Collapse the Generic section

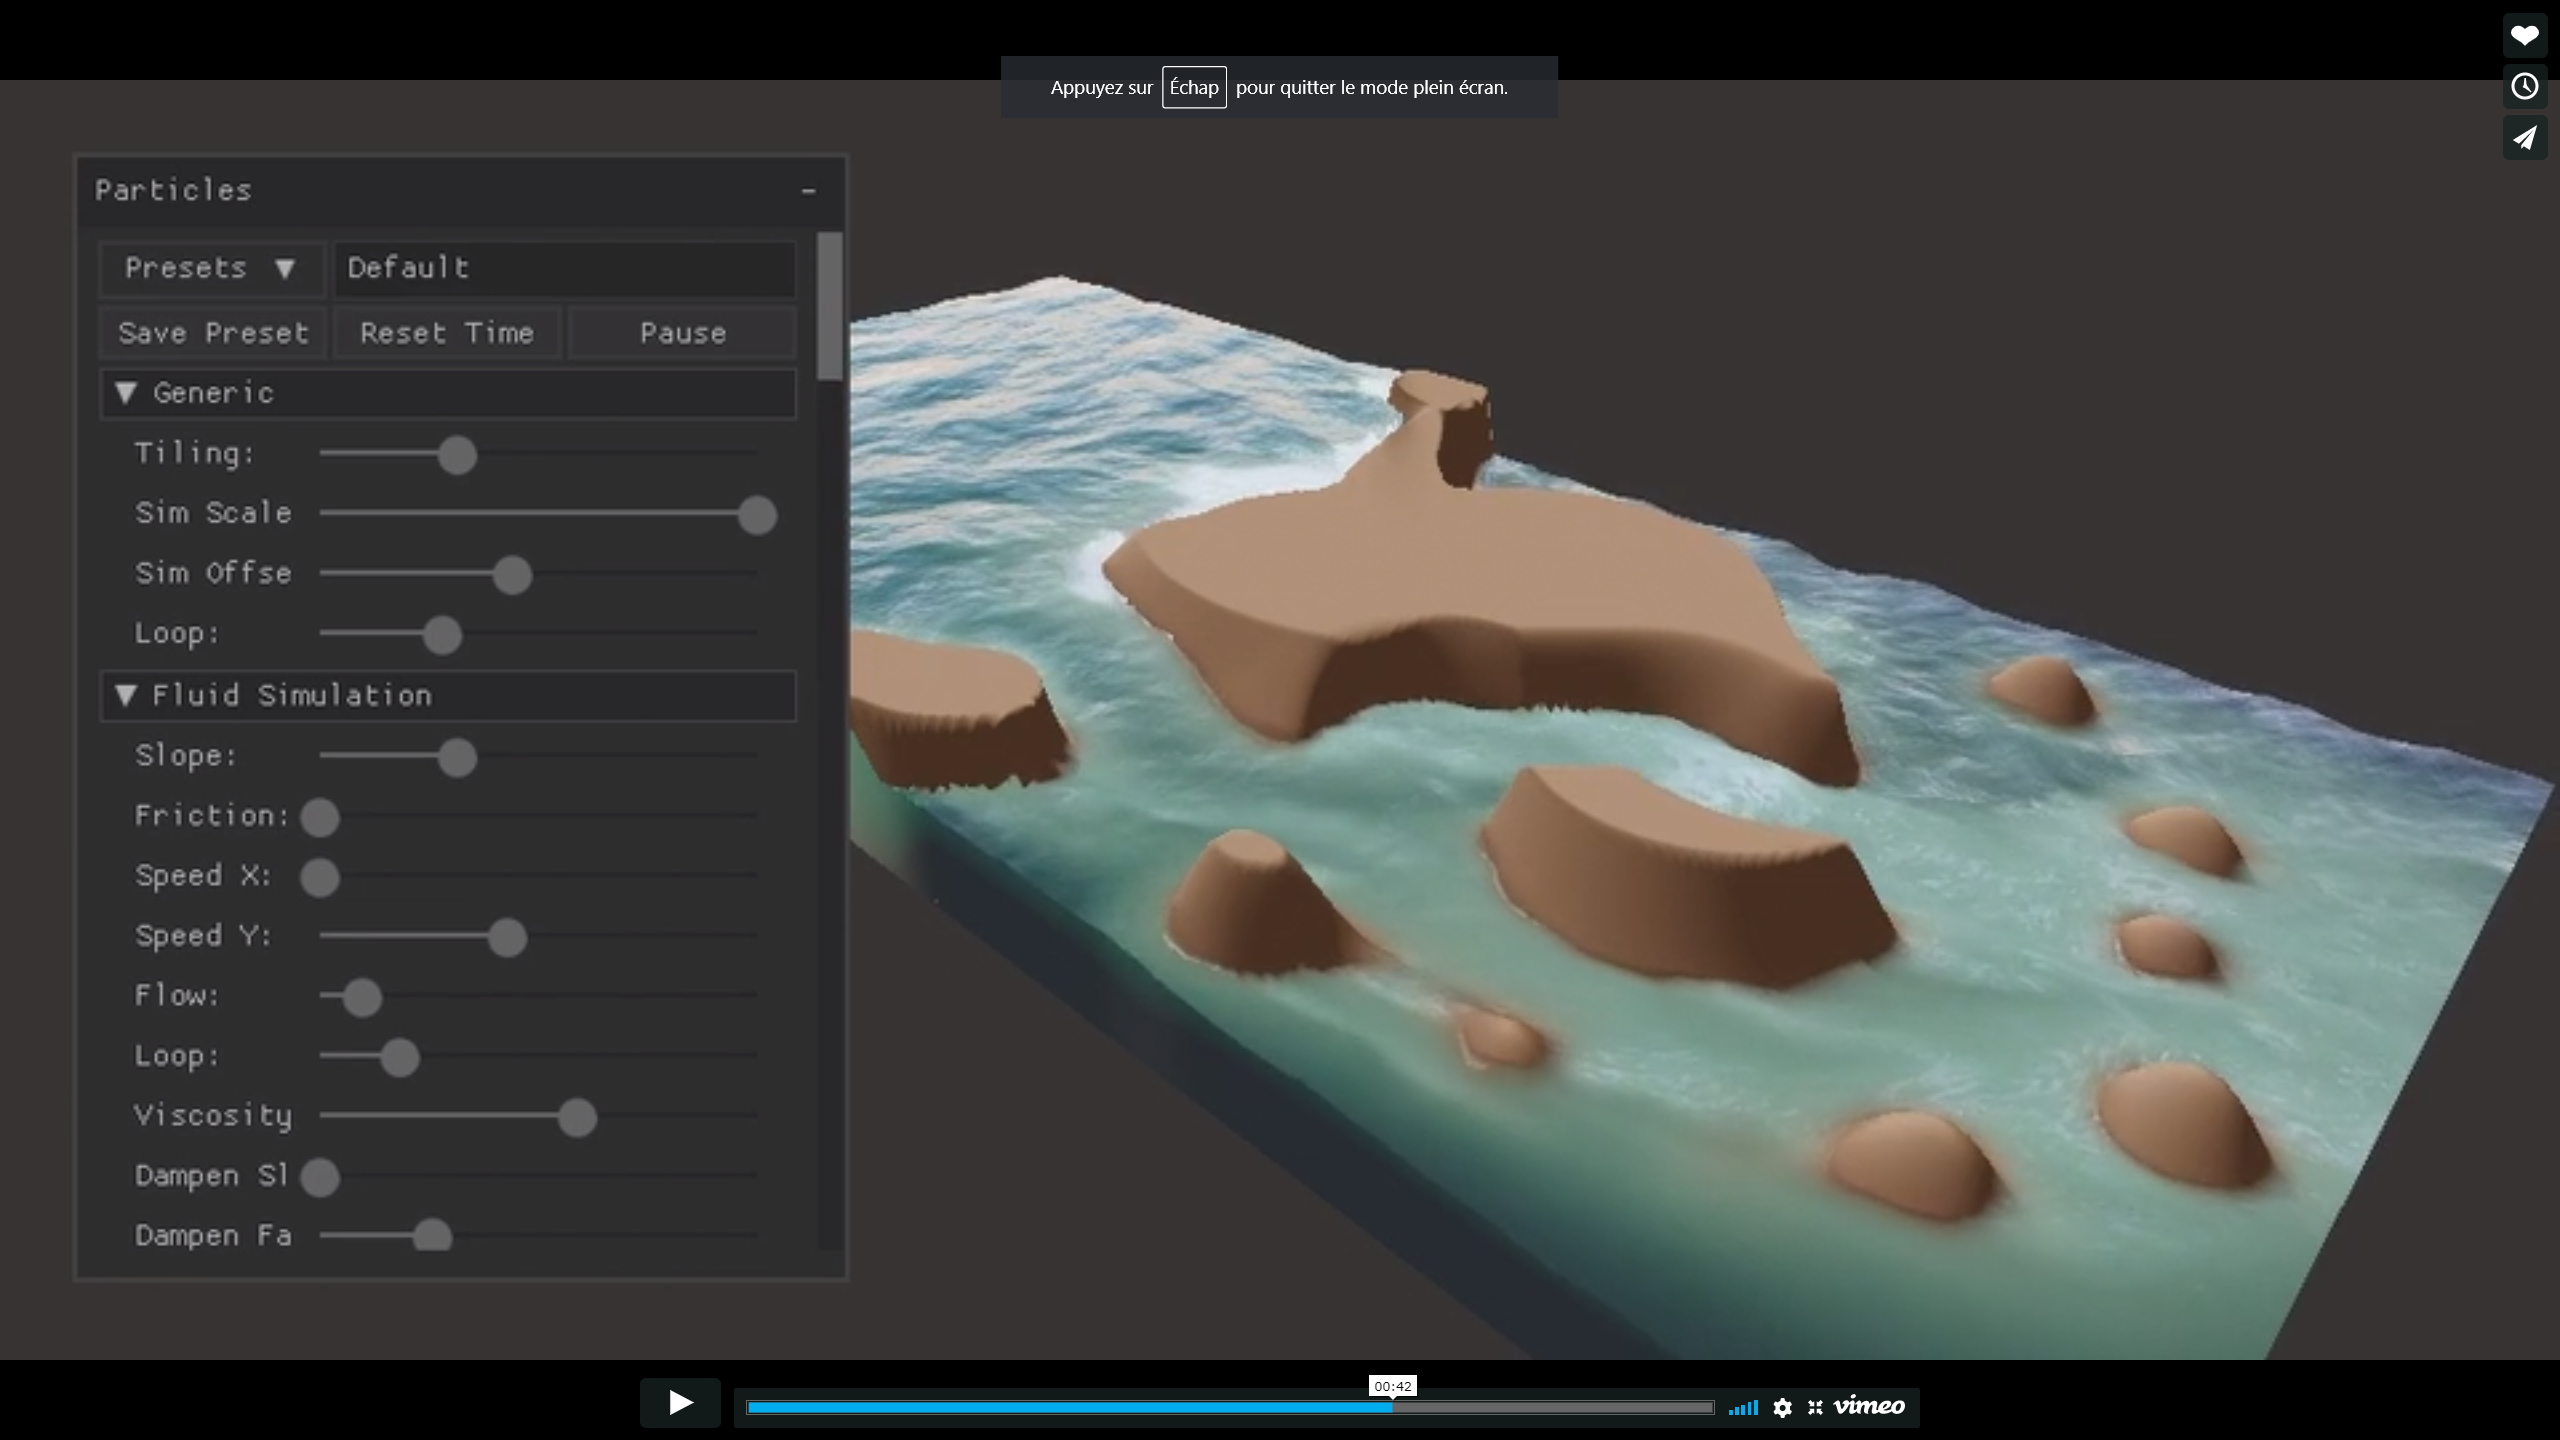coord(448,393)
